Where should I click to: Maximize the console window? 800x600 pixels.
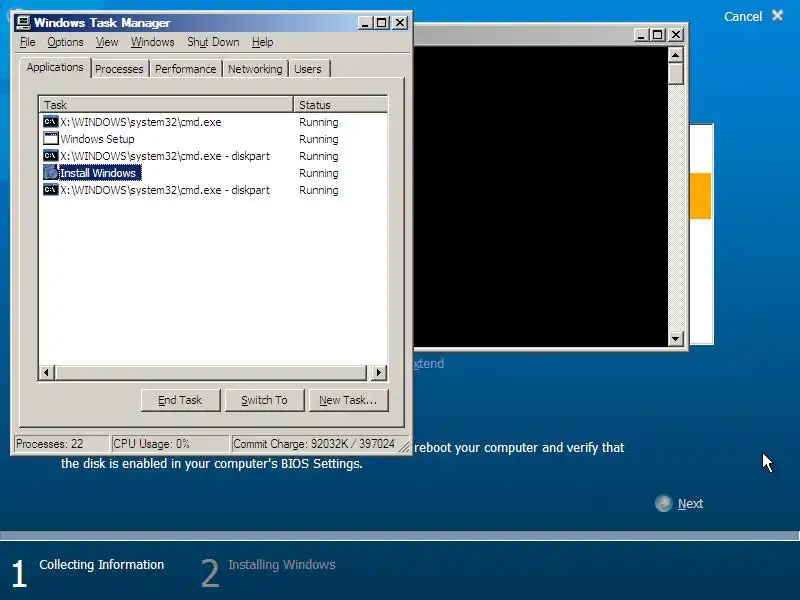click(658, 35)
